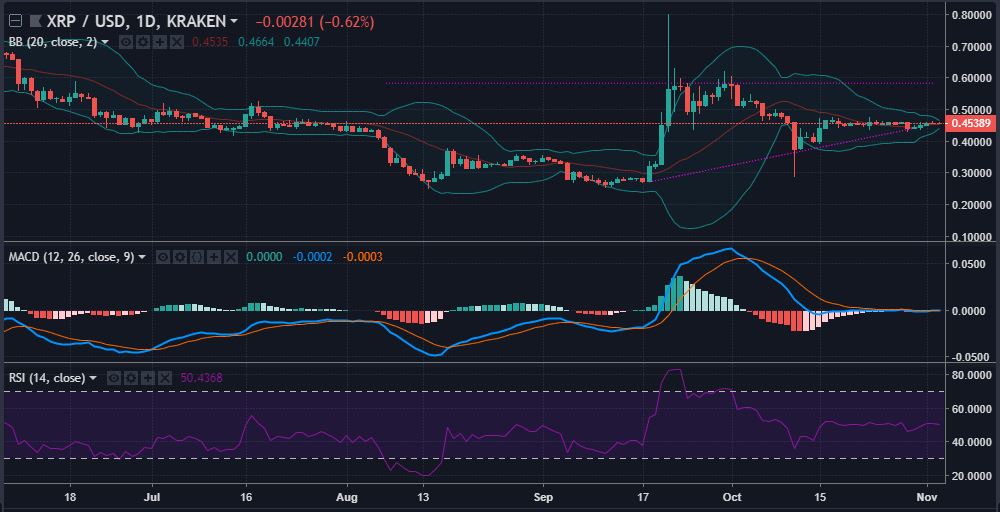Toggle MACD visibility eye icon
This screenshot has width=1000, height=512.
pyautogui.click(x=163, y=257)
